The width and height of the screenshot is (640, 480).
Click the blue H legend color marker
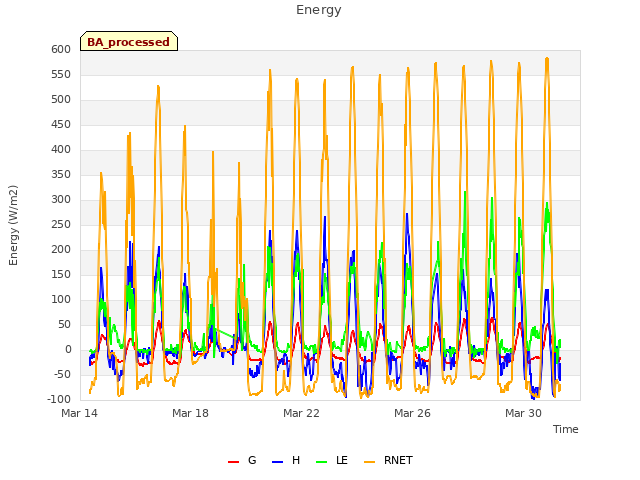[x=277, y=462]
